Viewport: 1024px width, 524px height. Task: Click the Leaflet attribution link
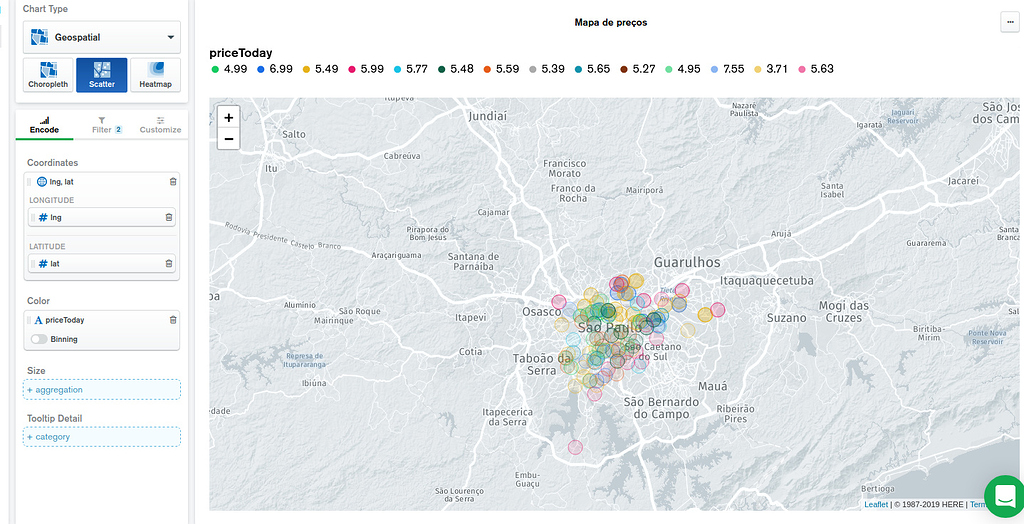click(x=875, y=504)
